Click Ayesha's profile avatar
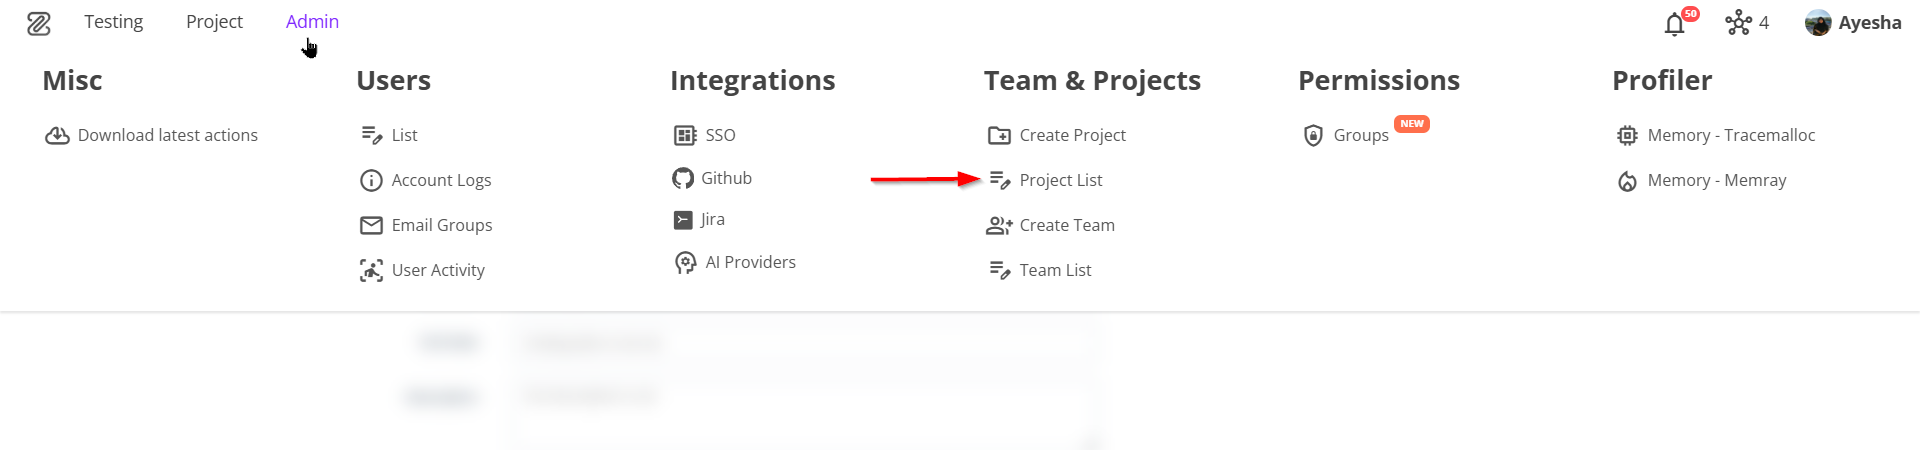 [1817, 23]
